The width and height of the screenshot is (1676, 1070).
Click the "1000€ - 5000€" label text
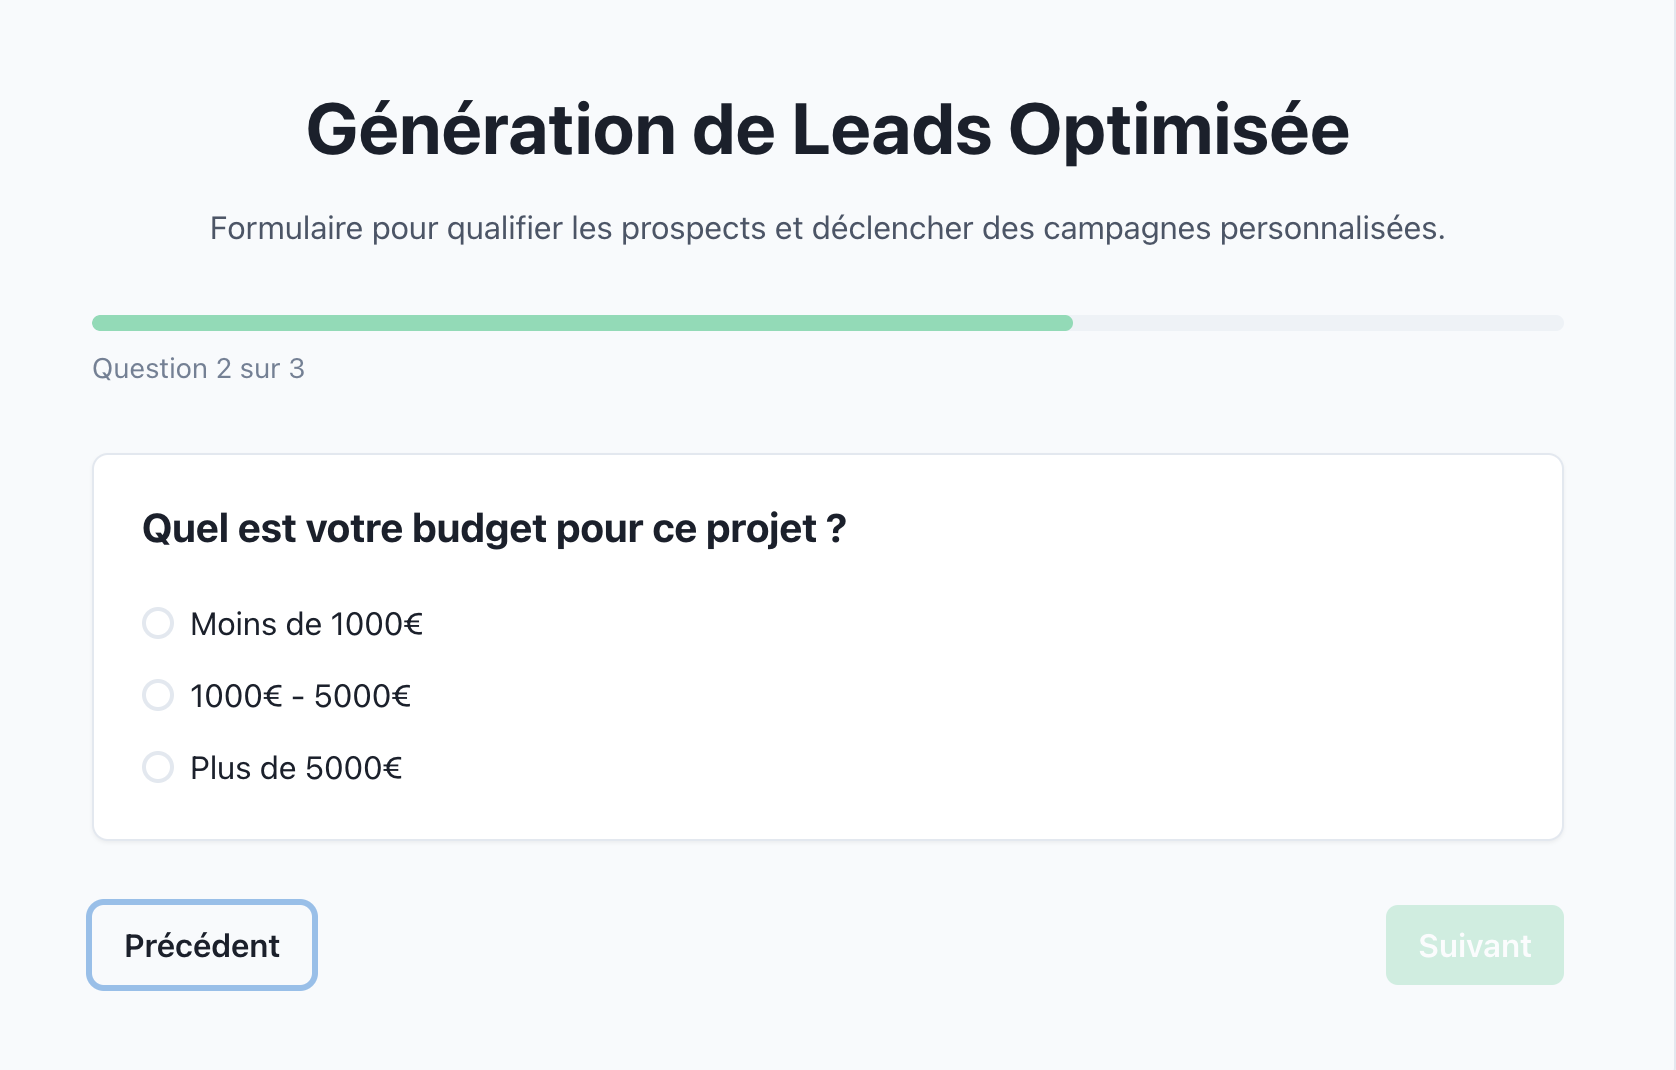[x=300, y=697]
